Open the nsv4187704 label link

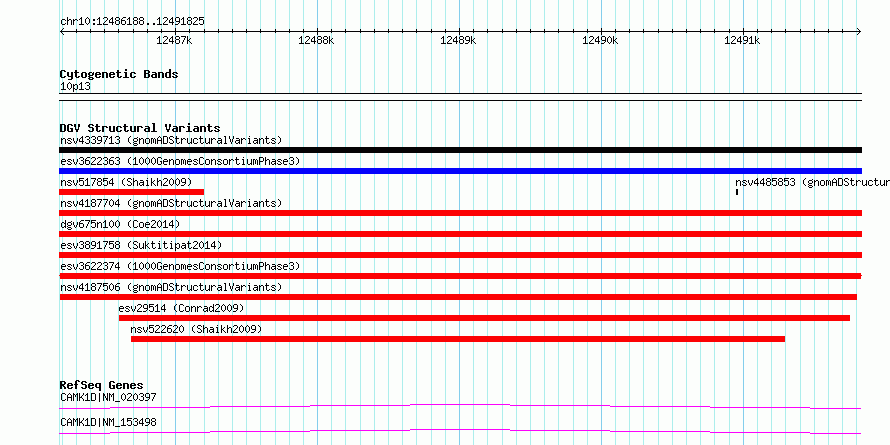(x=171, y=203)
